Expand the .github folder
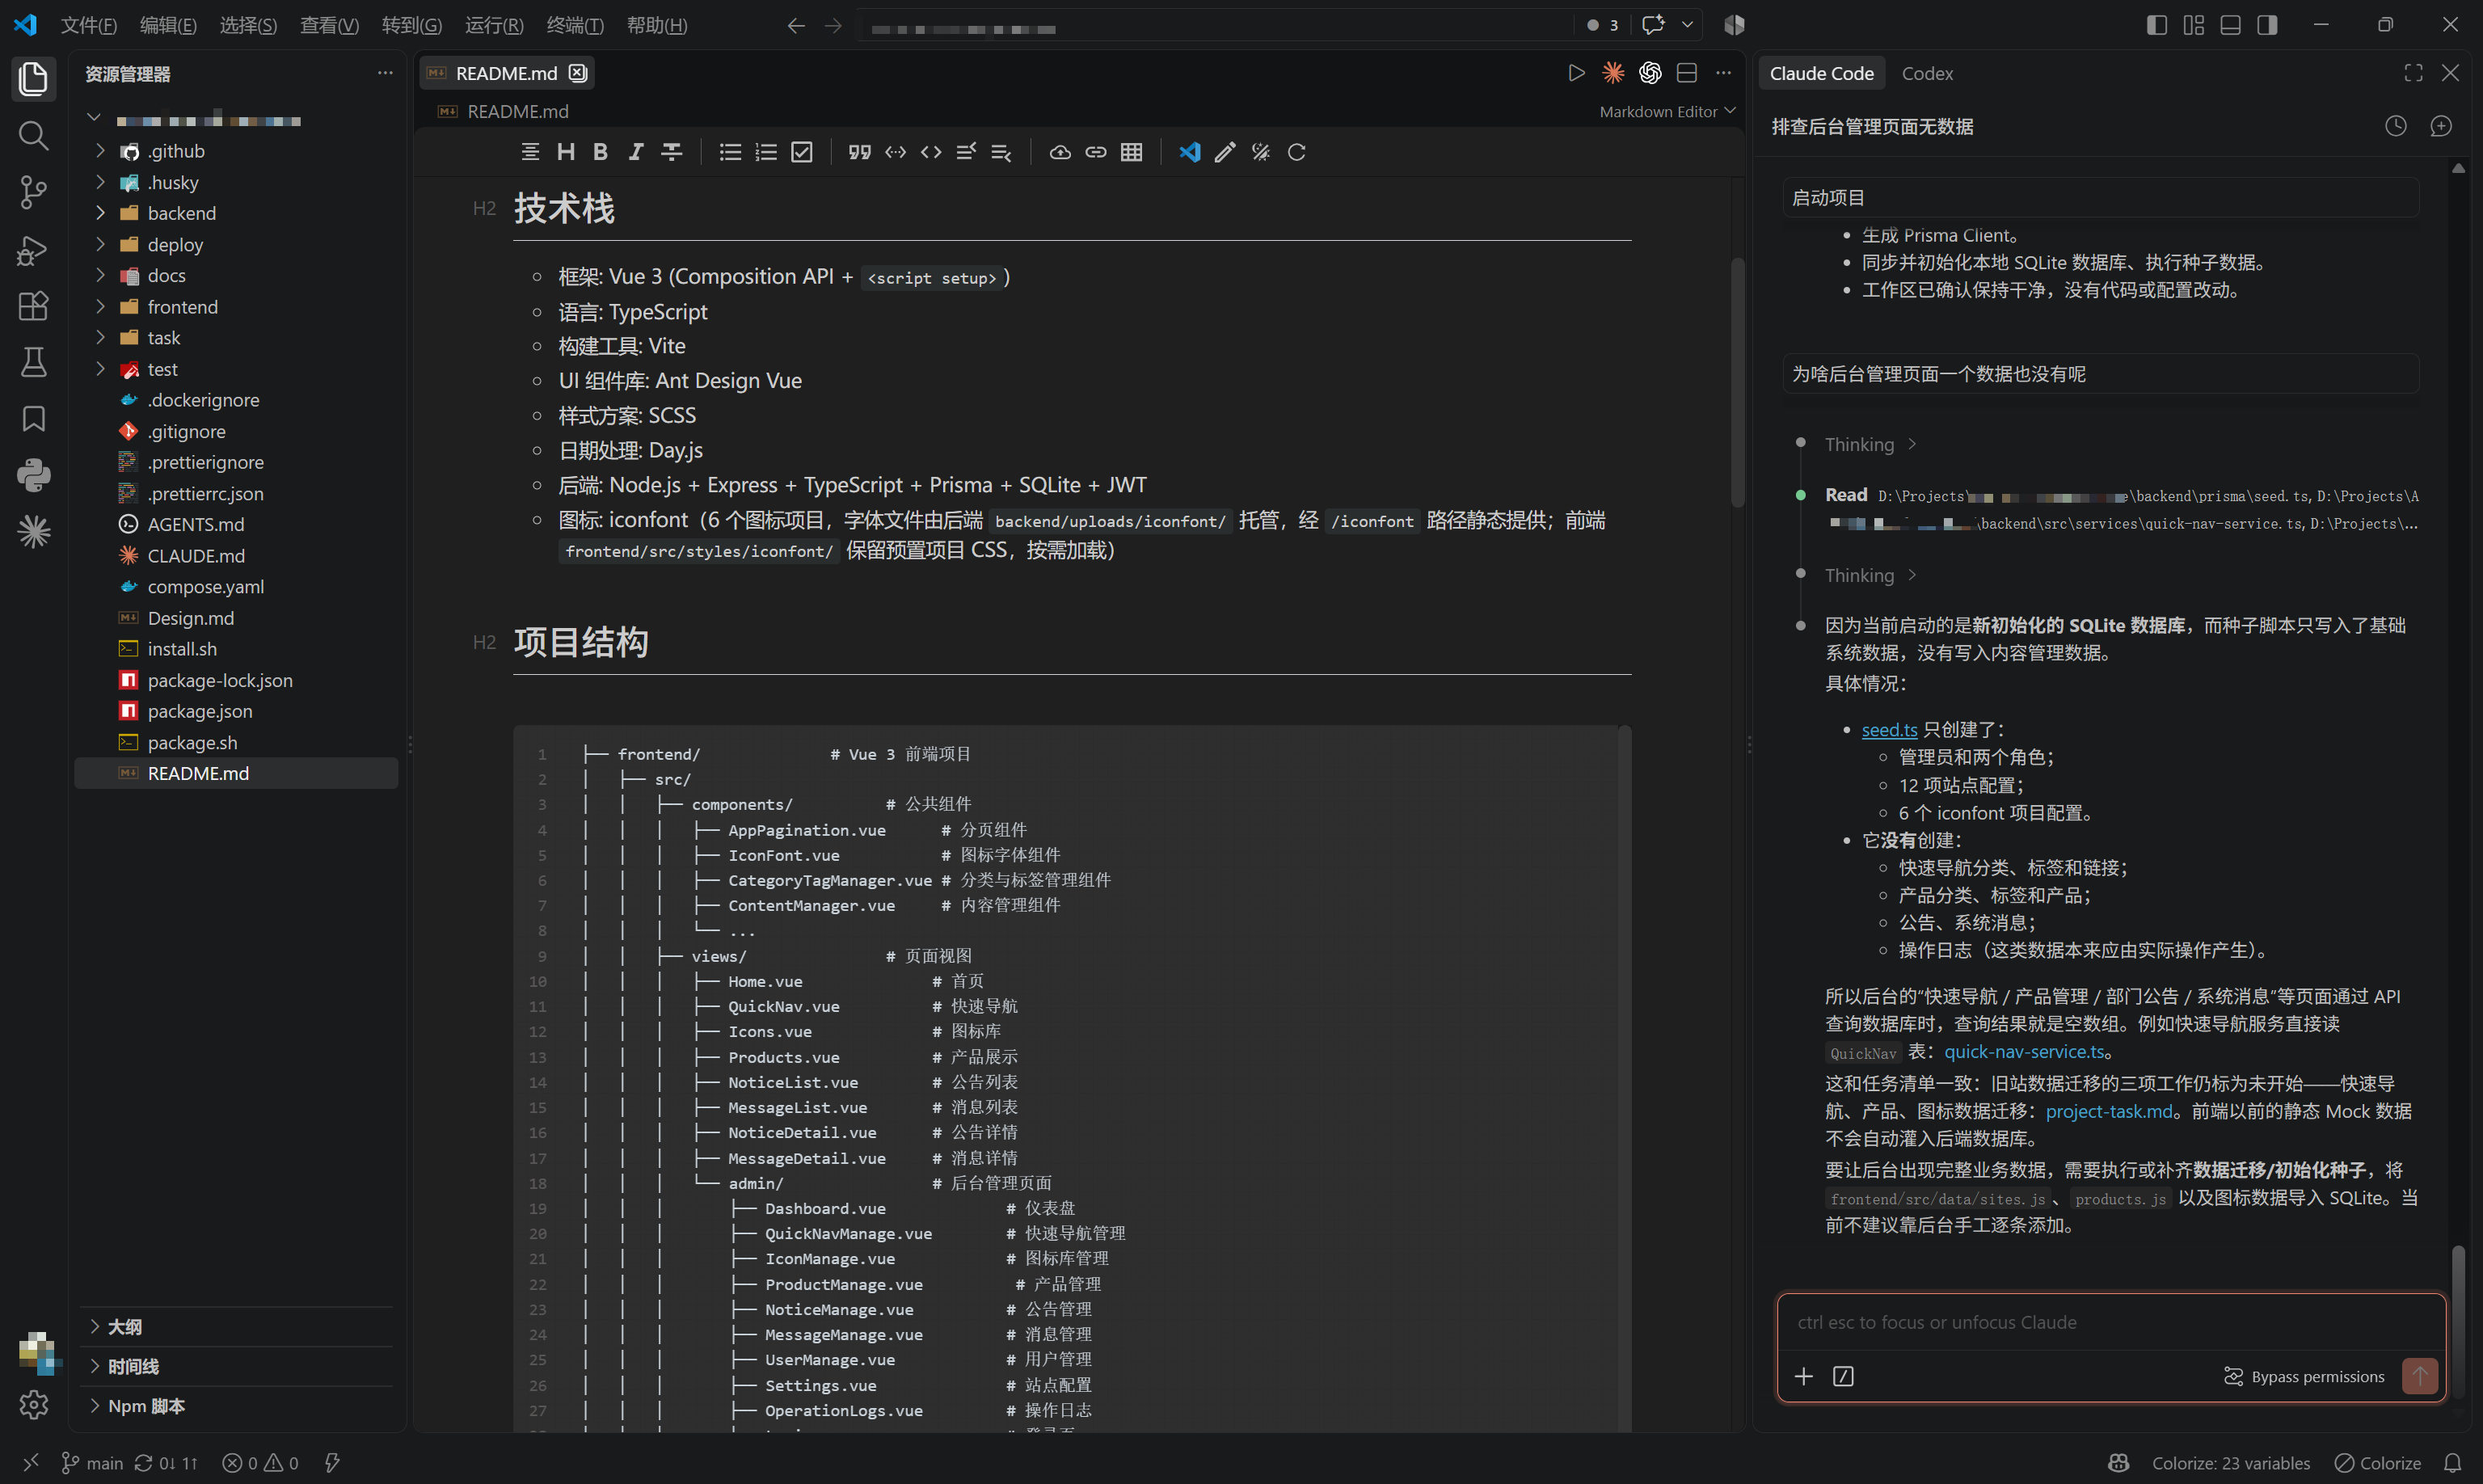The image size is (2483, 1484). coord(236,151)
